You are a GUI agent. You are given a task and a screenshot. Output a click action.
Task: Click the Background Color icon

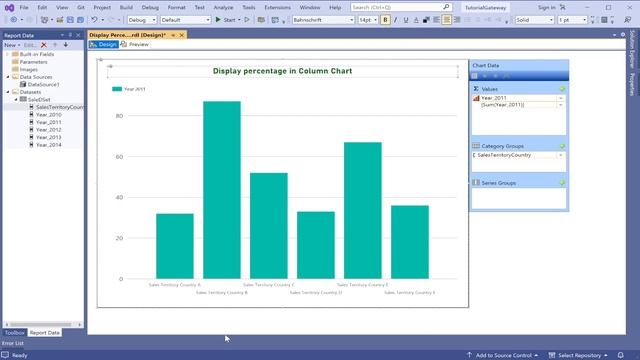pos(426,20)
